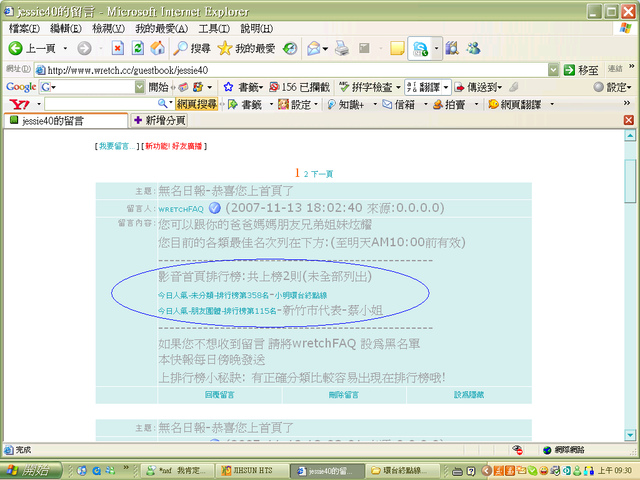Image resolution: width=640 pixels, height=480 pixels.
Task: Stop loading with the red X icon
Action: 118,49
